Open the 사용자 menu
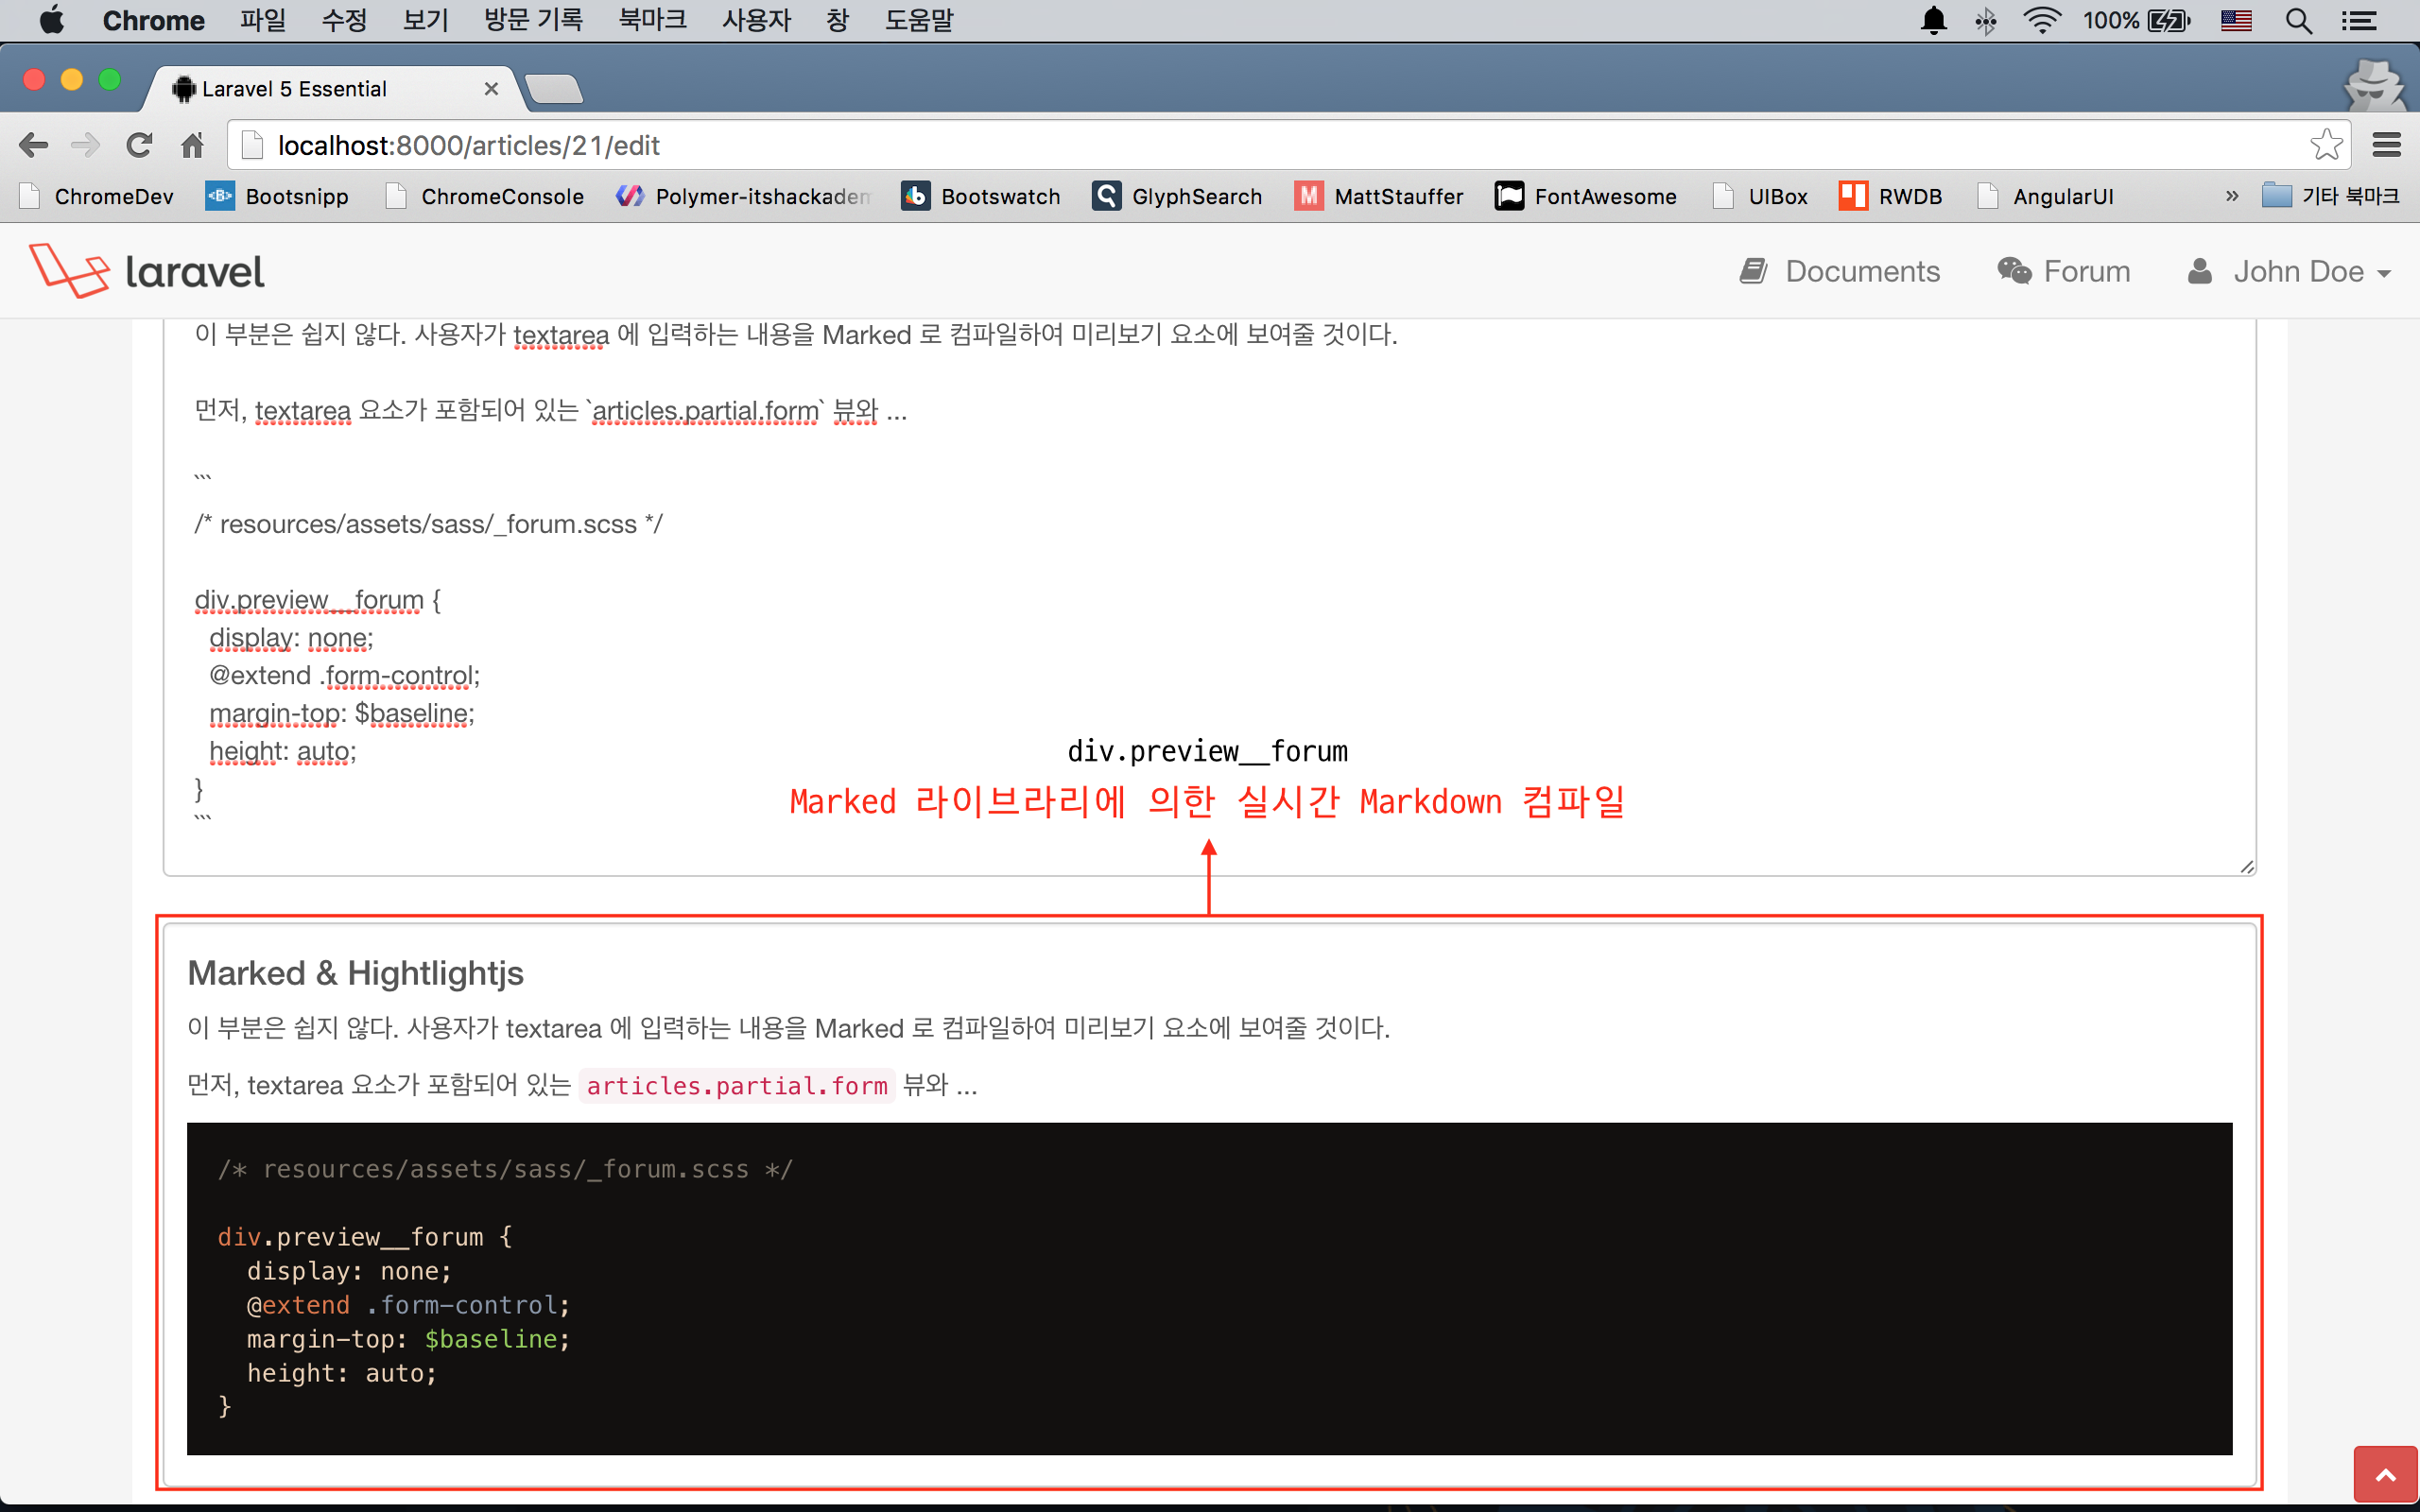Image resolution: width=2420 pixels, height=1512 pixels. (x=757, y=20)
